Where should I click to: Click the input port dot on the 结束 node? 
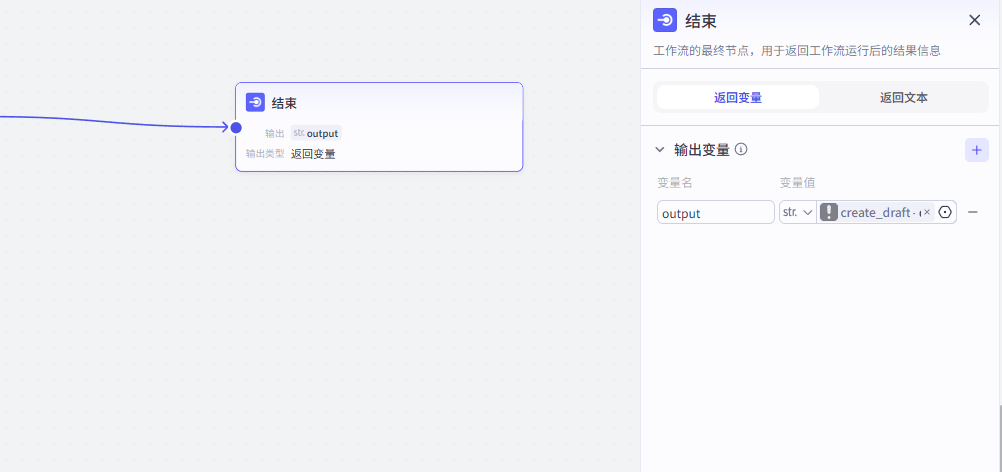tap(236, 127)
